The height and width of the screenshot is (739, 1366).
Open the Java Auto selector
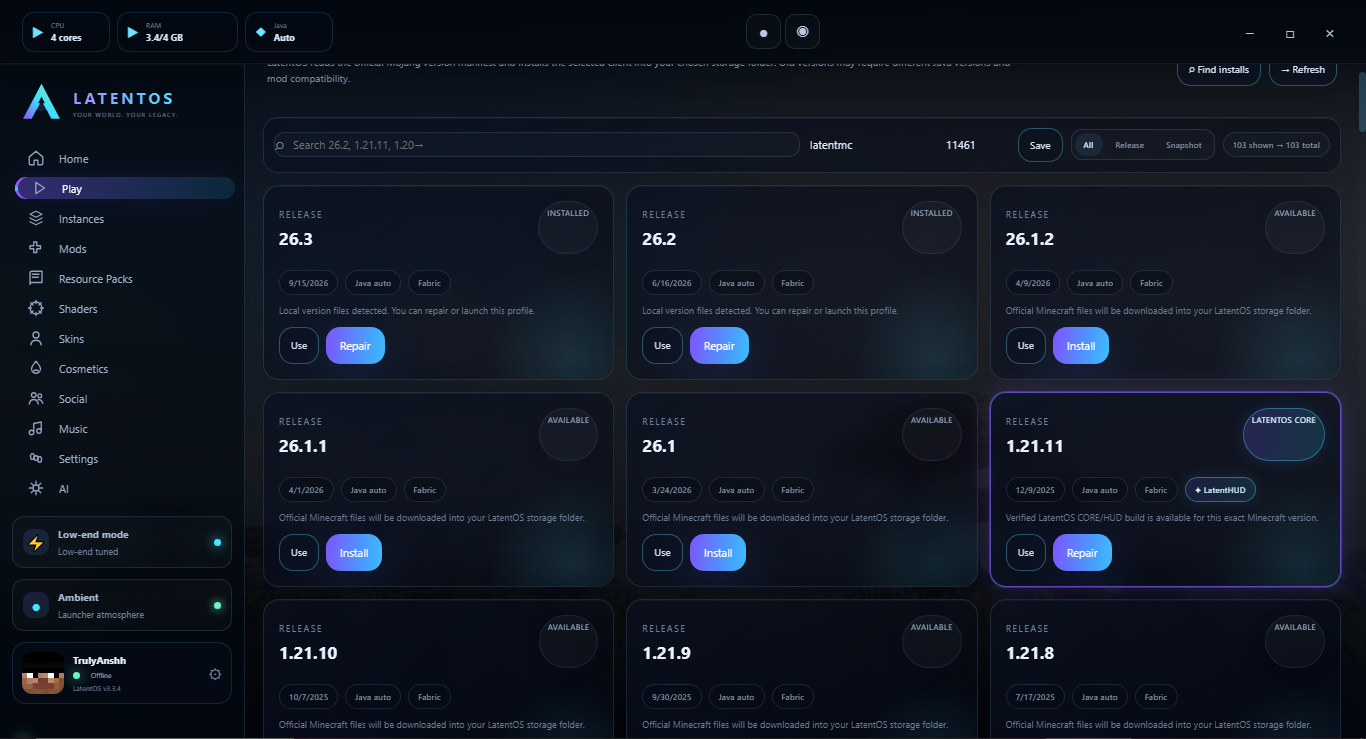pos(289,32)
